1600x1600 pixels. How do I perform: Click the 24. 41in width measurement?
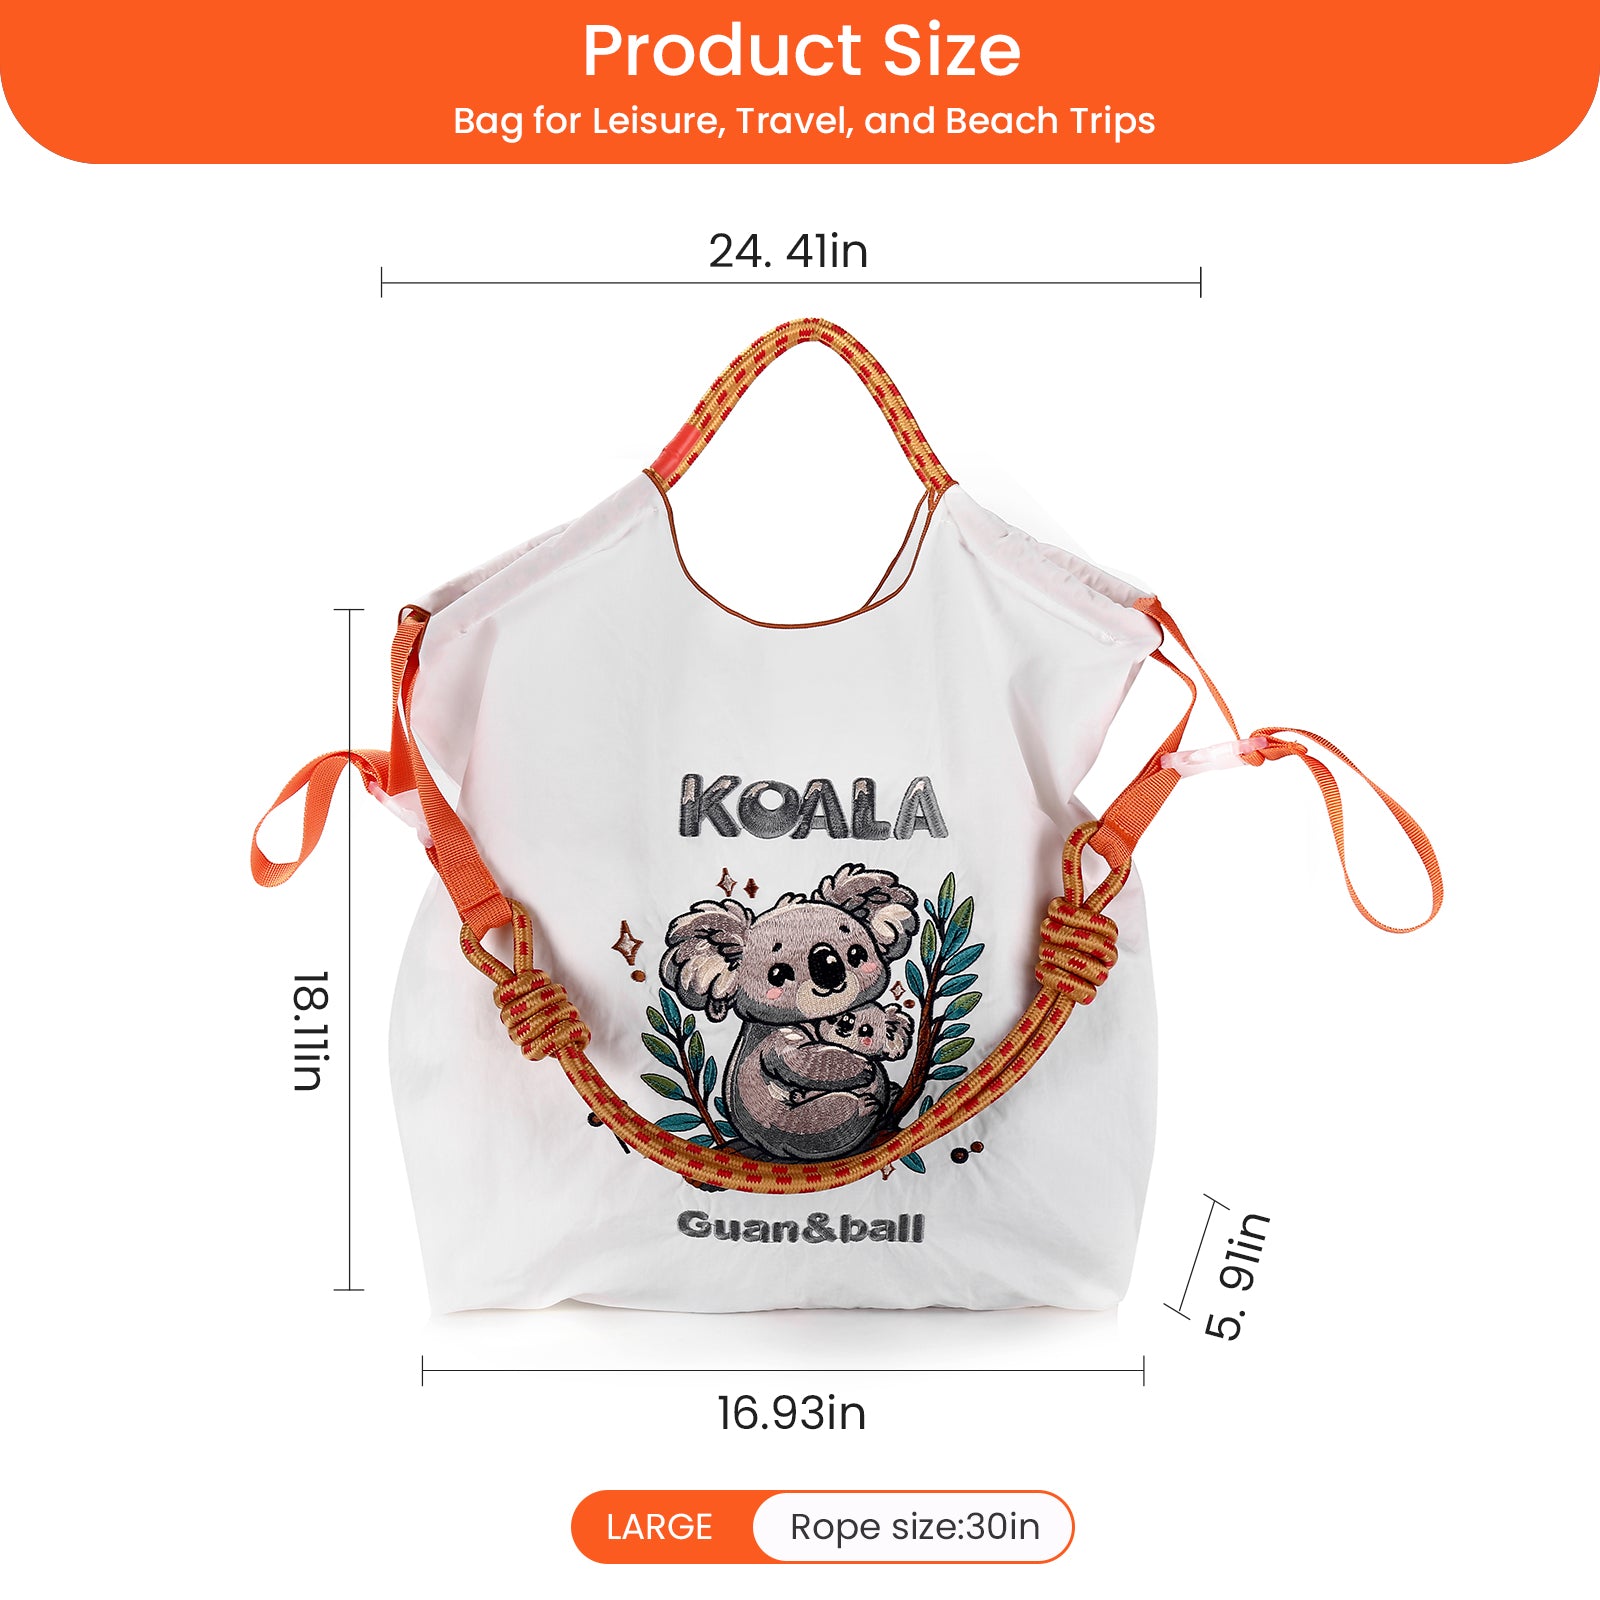coord(788,251)
